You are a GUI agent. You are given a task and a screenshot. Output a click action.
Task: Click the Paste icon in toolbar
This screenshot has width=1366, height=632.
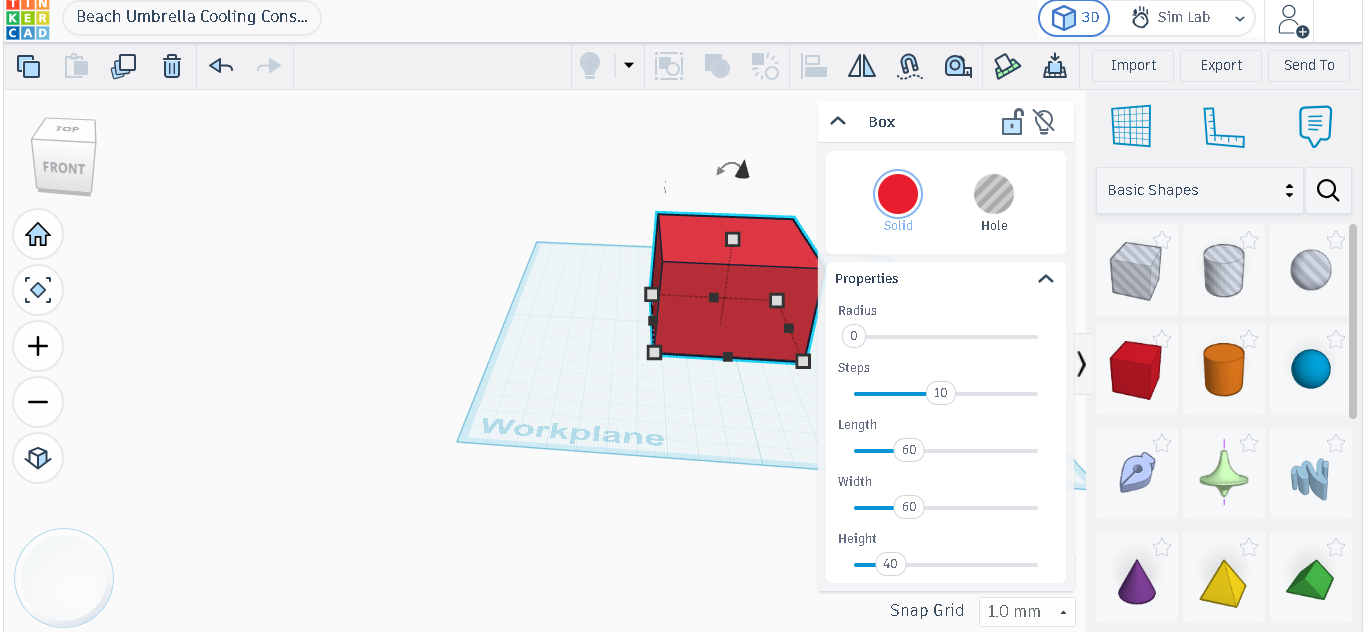click(76, 66)
